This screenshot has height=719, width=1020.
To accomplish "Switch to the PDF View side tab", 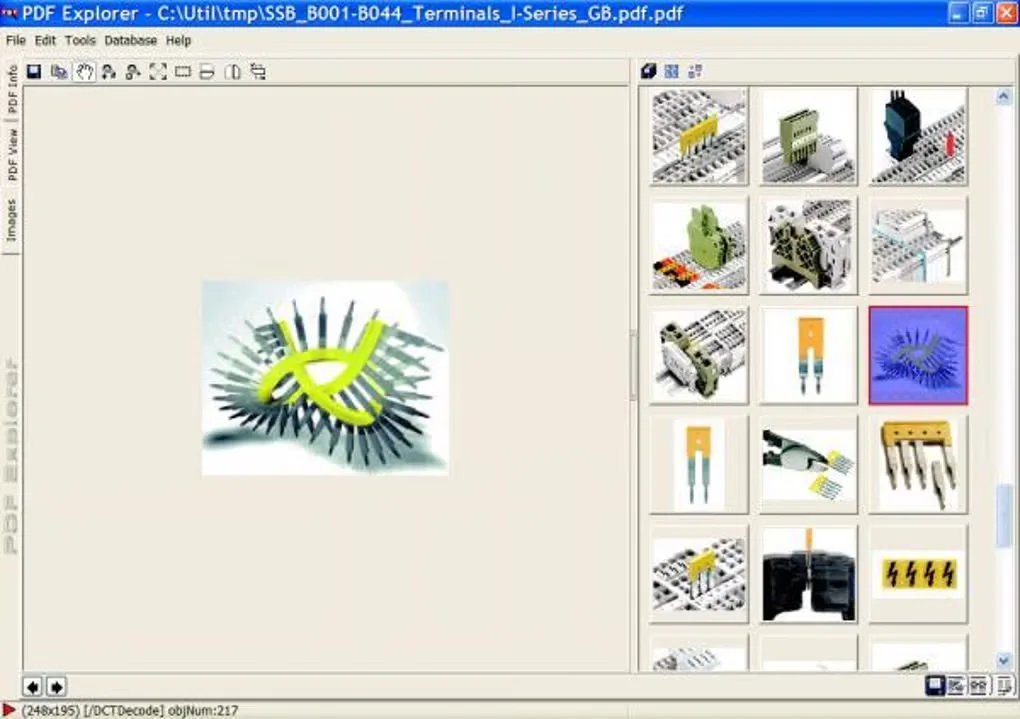I will pos(12,154).
